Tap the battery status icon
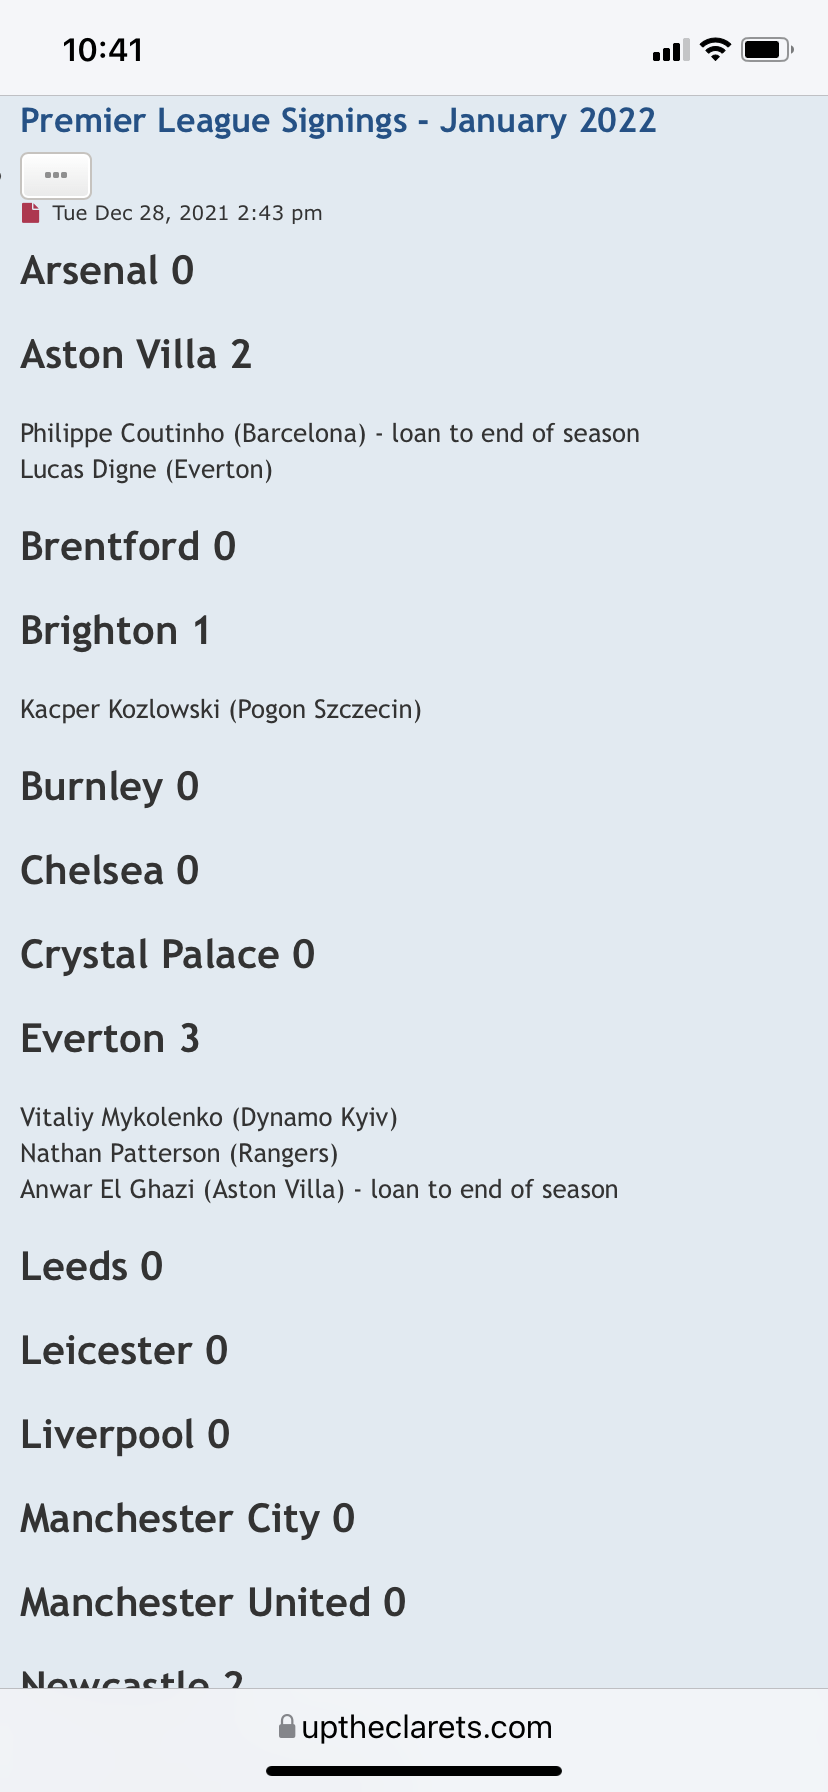Screen dimensions: 828x1792 coord(766,49)
